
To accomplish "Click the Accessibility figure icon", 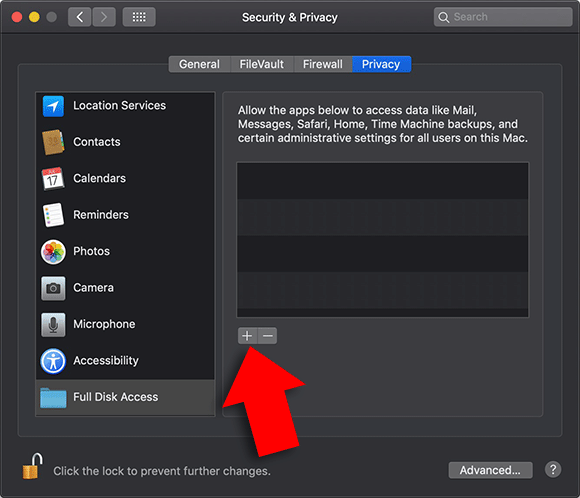I will [x=53, y=361].
